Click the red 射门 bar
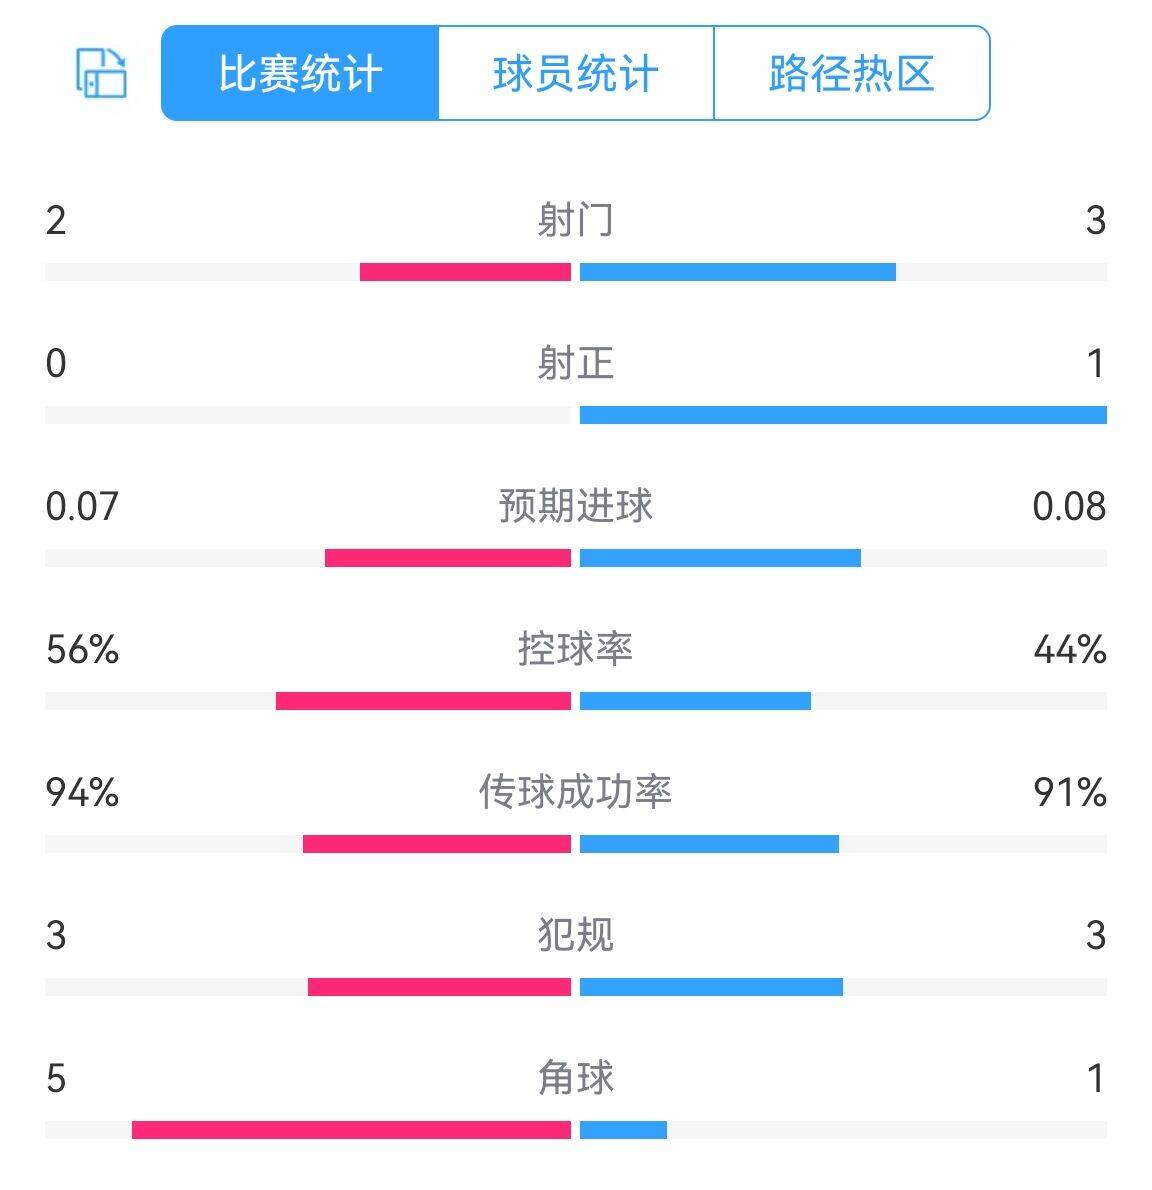Image resolution: width=1152 pixels, height=1190 pixels. 465,272
